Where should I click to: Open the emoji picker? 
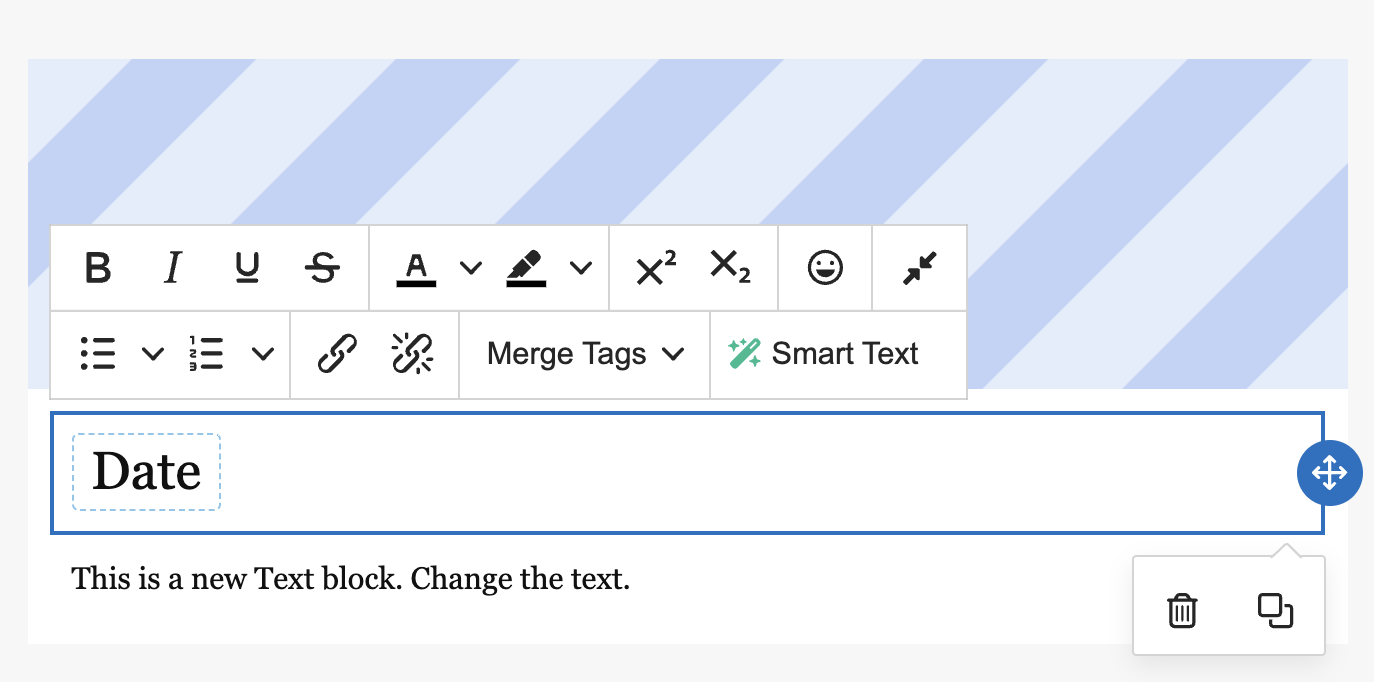click(825, 268)
